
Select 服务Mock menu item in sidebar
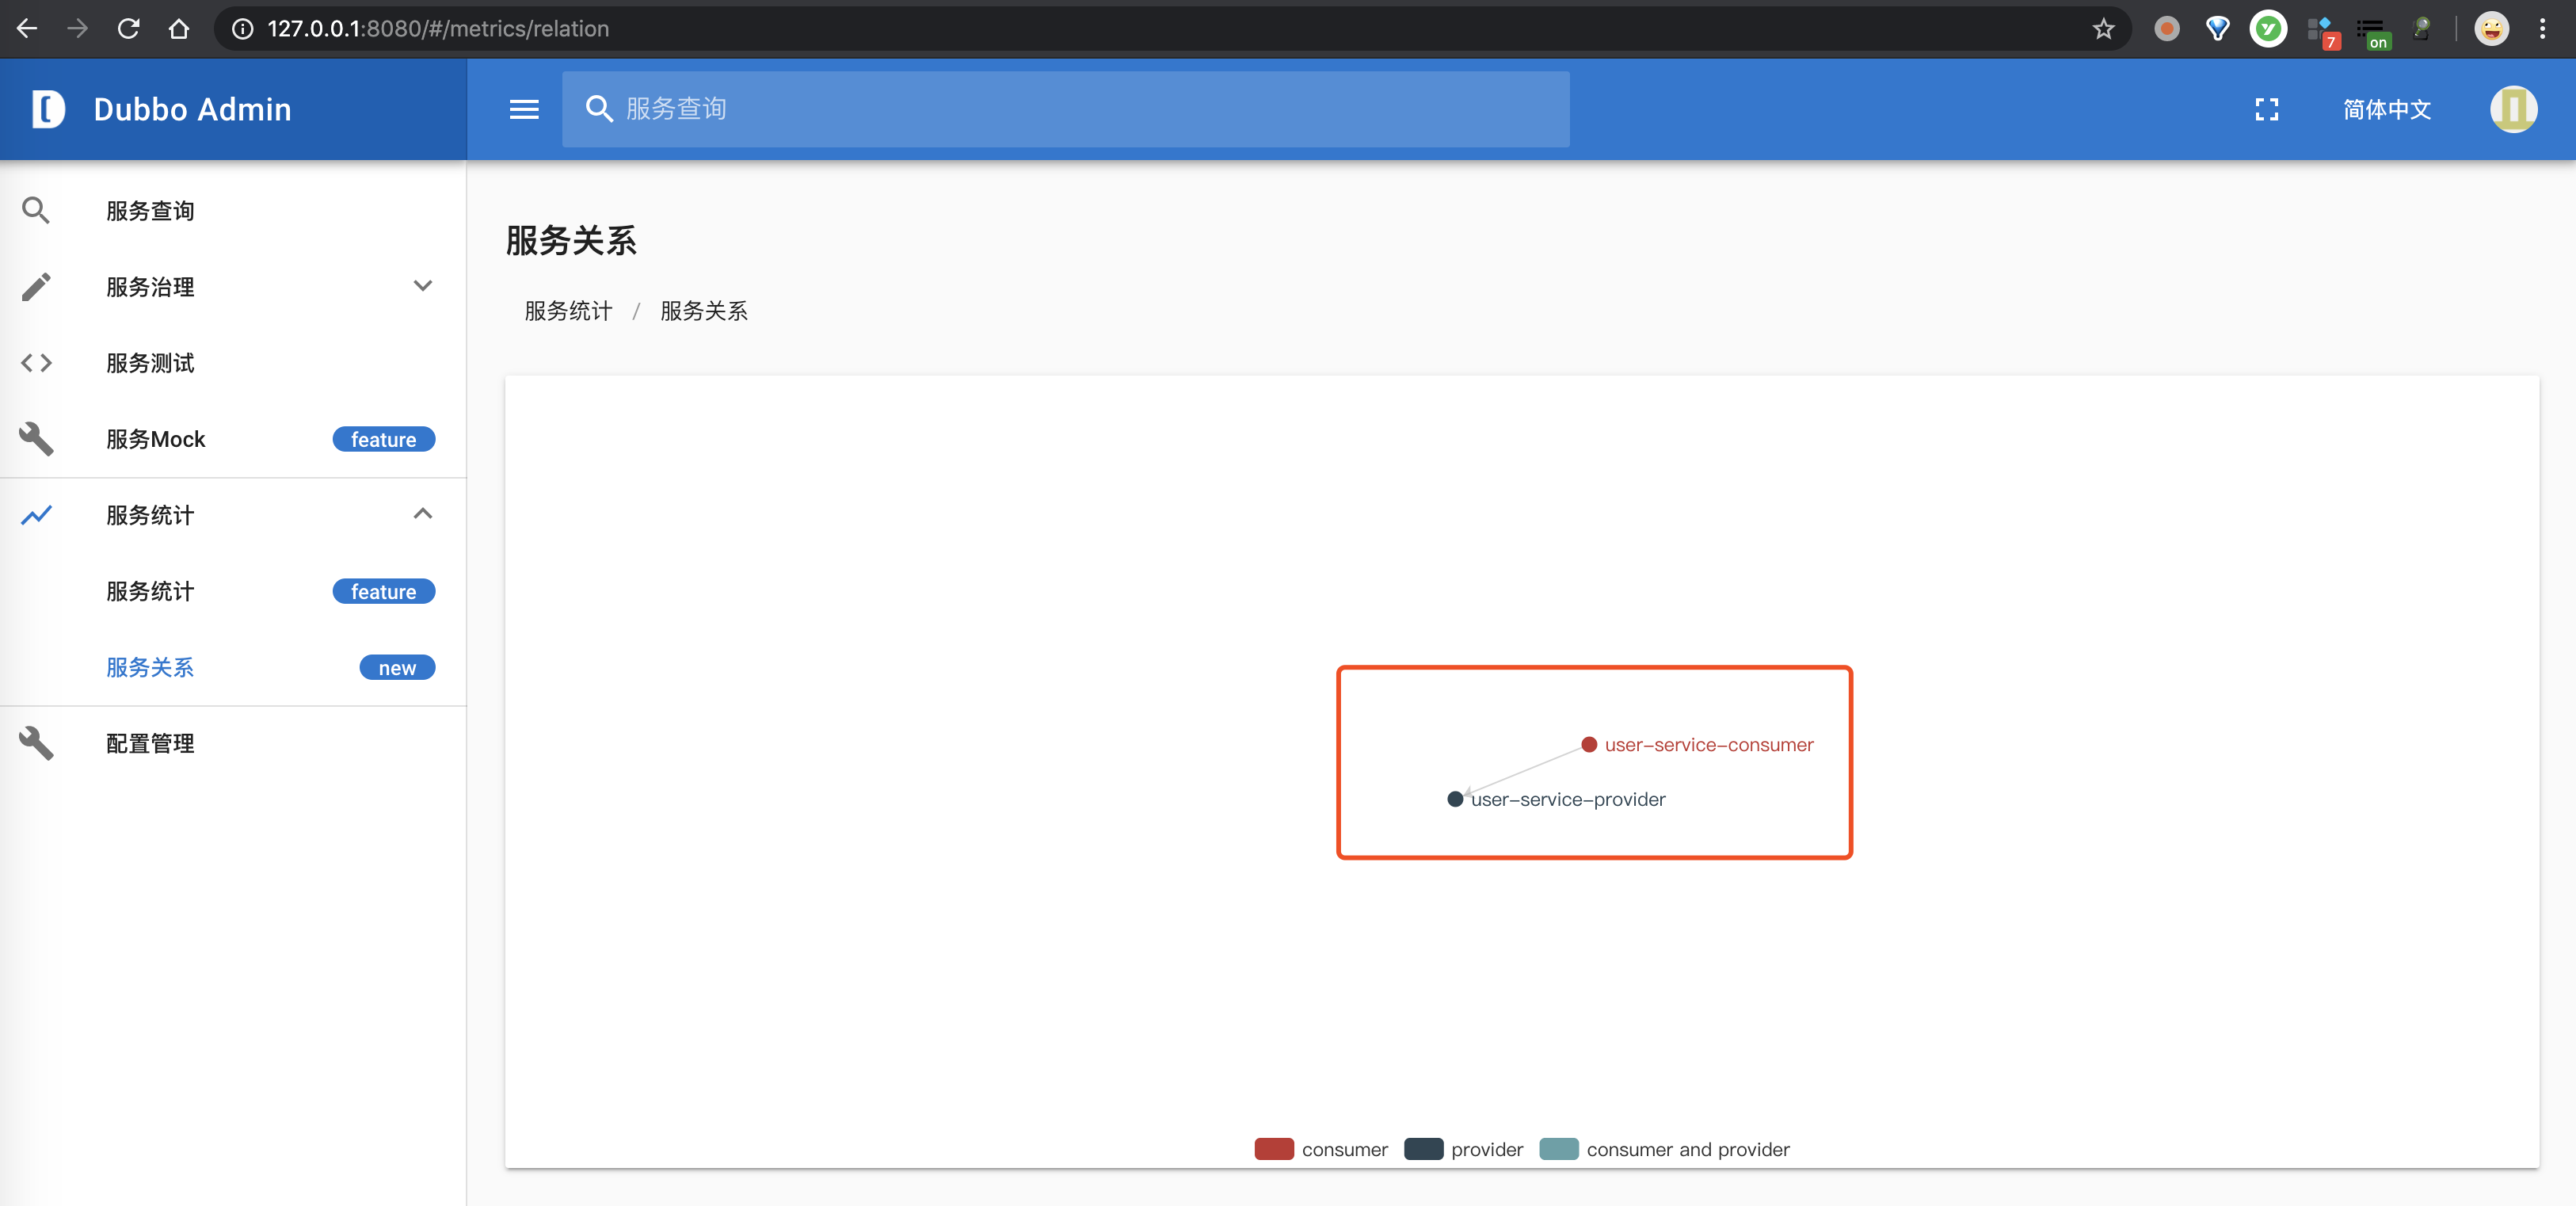(x=155, y=439)
